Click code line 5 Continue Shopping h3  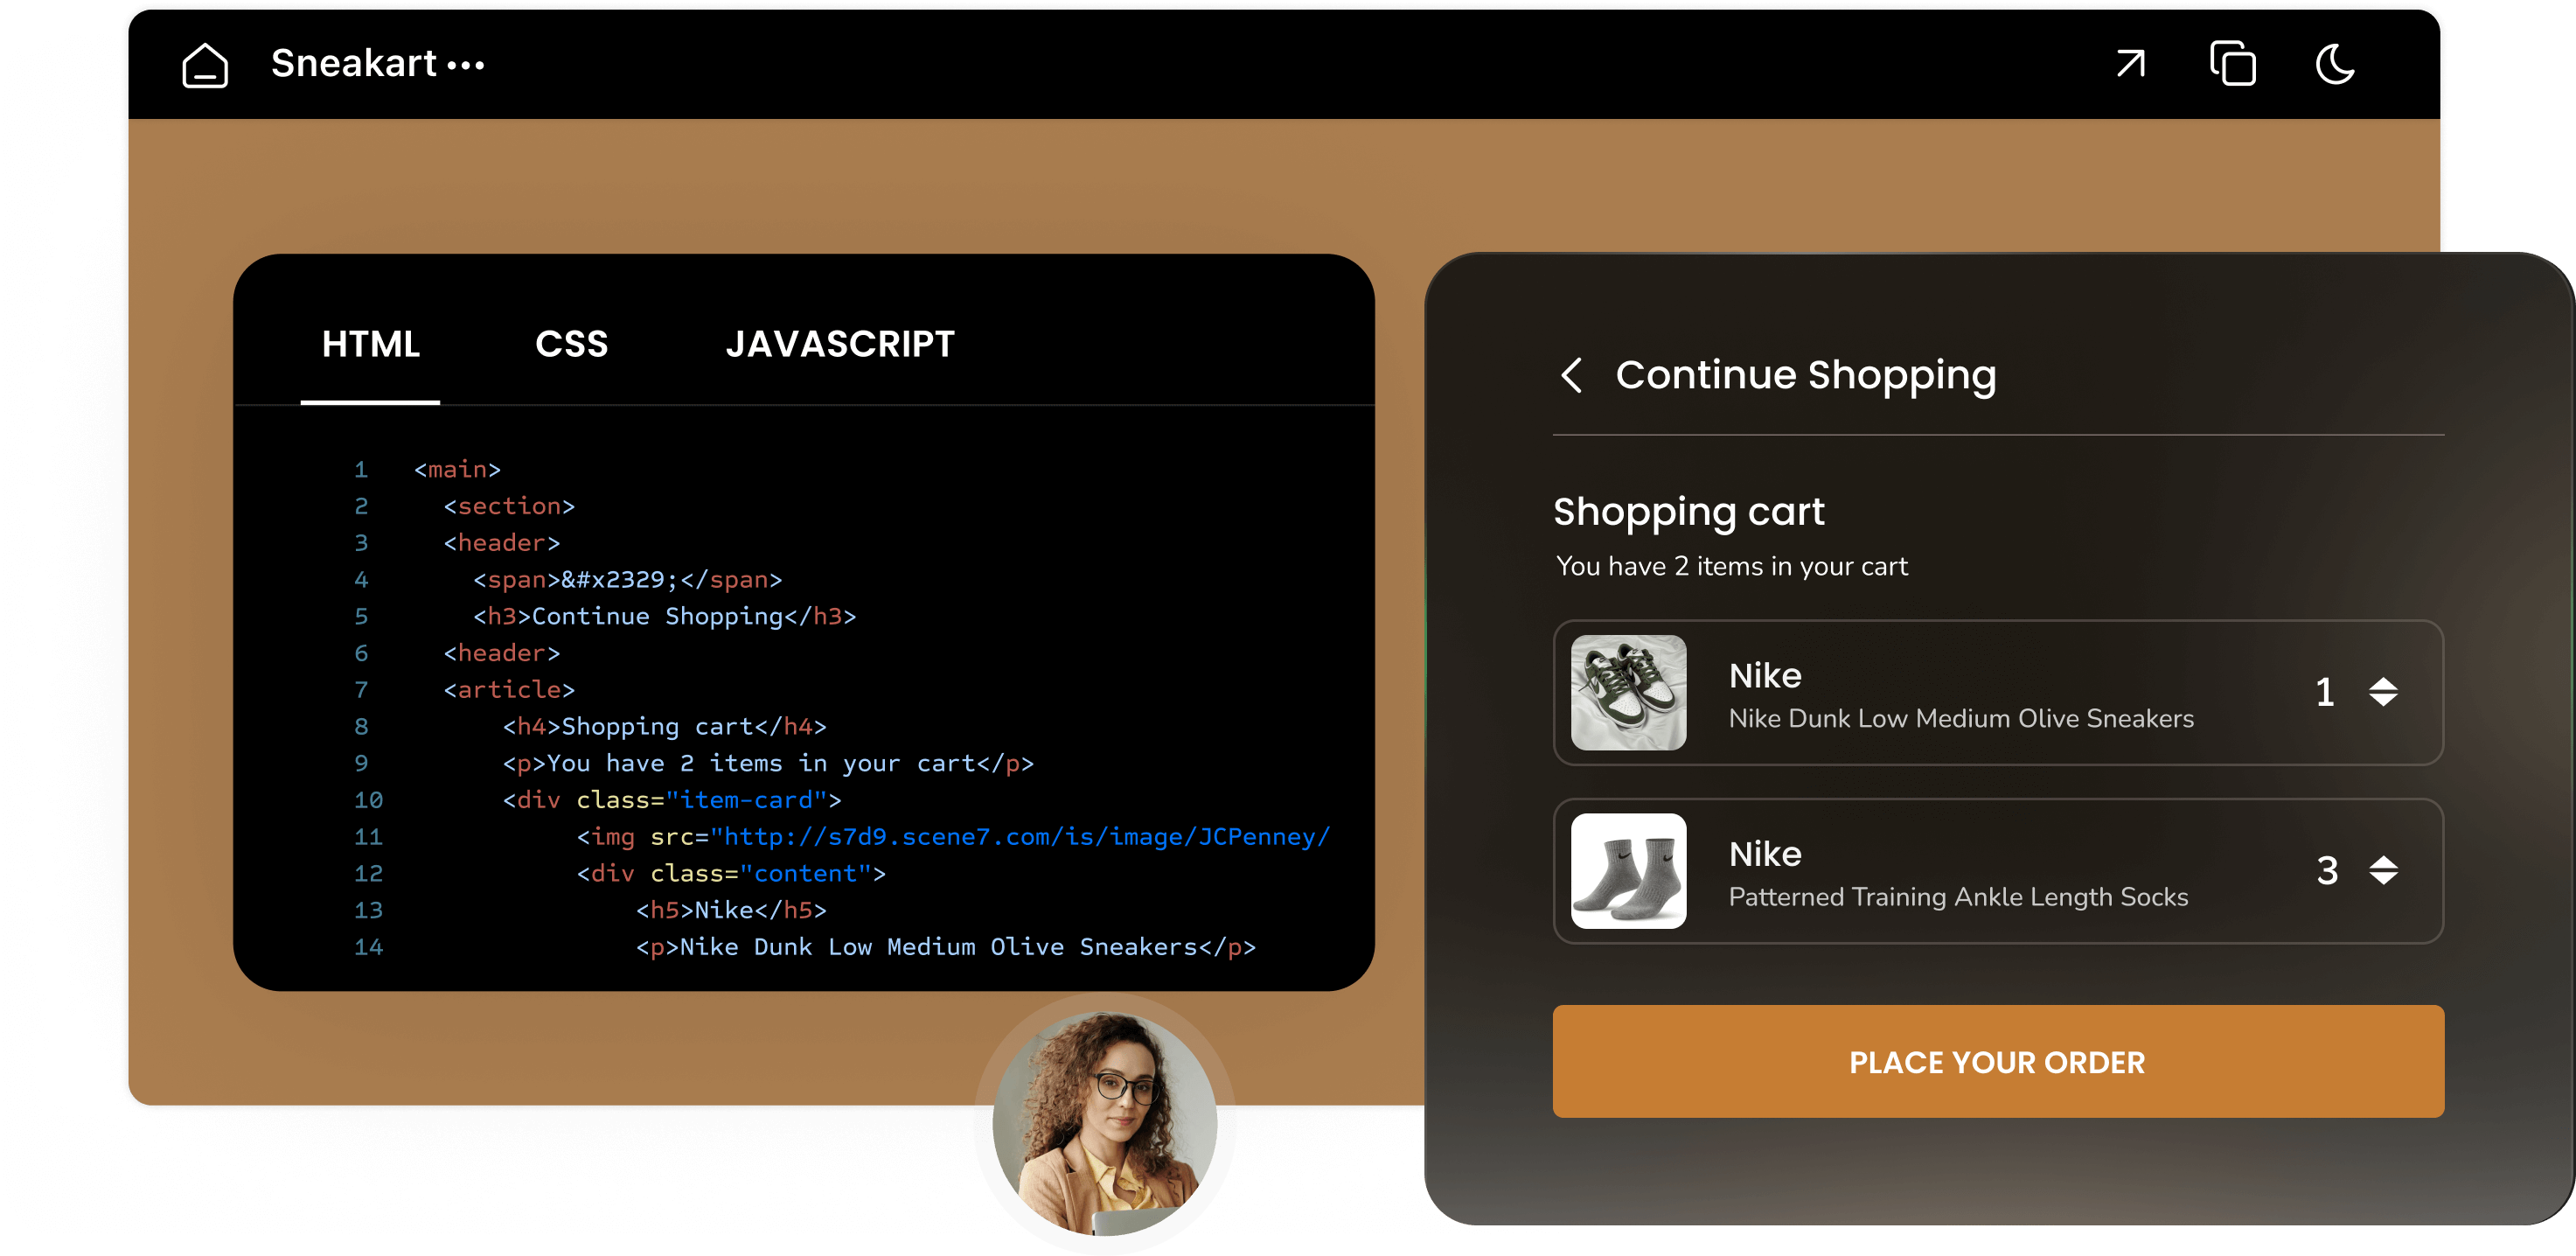tap(664, 616)
